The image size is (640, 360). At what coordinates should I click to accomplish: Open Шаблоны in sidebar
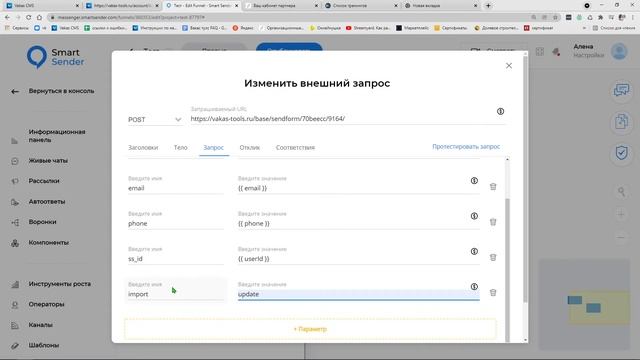pyautogui.click(x=43, y=345)
